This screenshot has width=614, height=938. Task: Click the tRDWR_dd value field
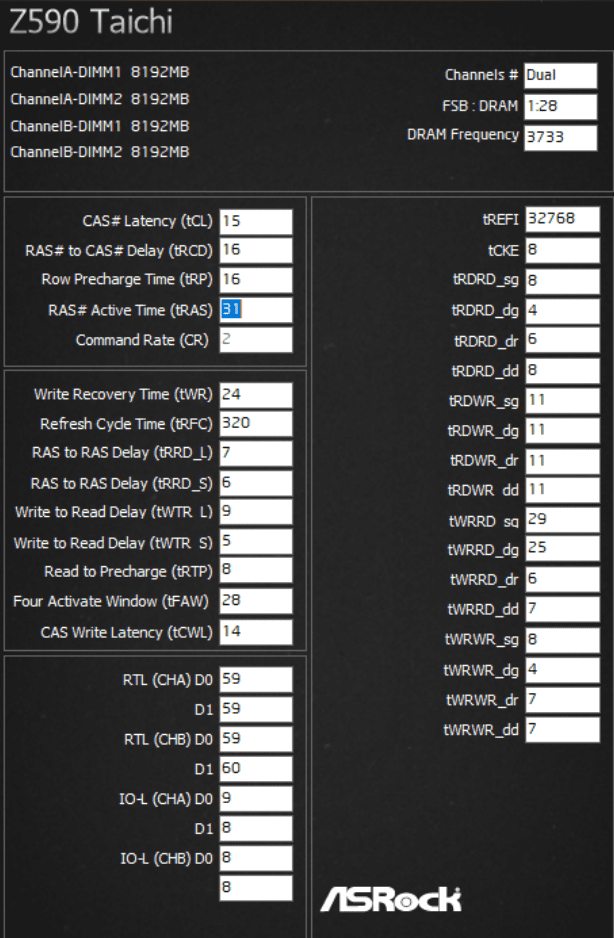click(x=563, y=491)
